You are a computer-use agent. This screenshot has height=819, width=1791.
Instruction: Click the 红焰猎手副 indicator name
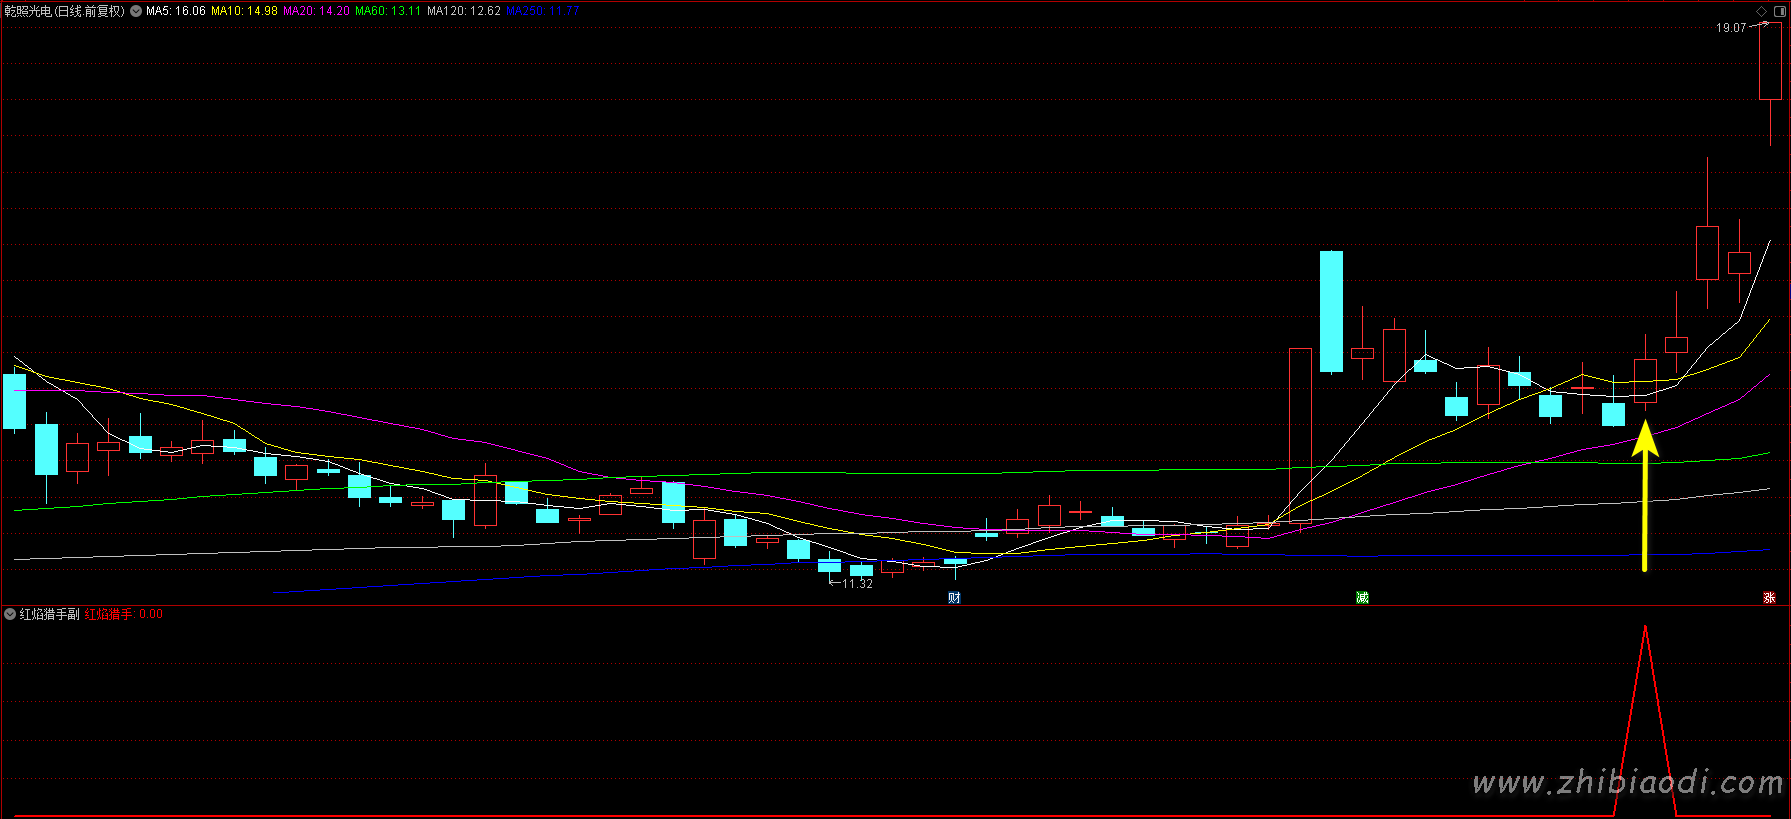coord(50,614)
